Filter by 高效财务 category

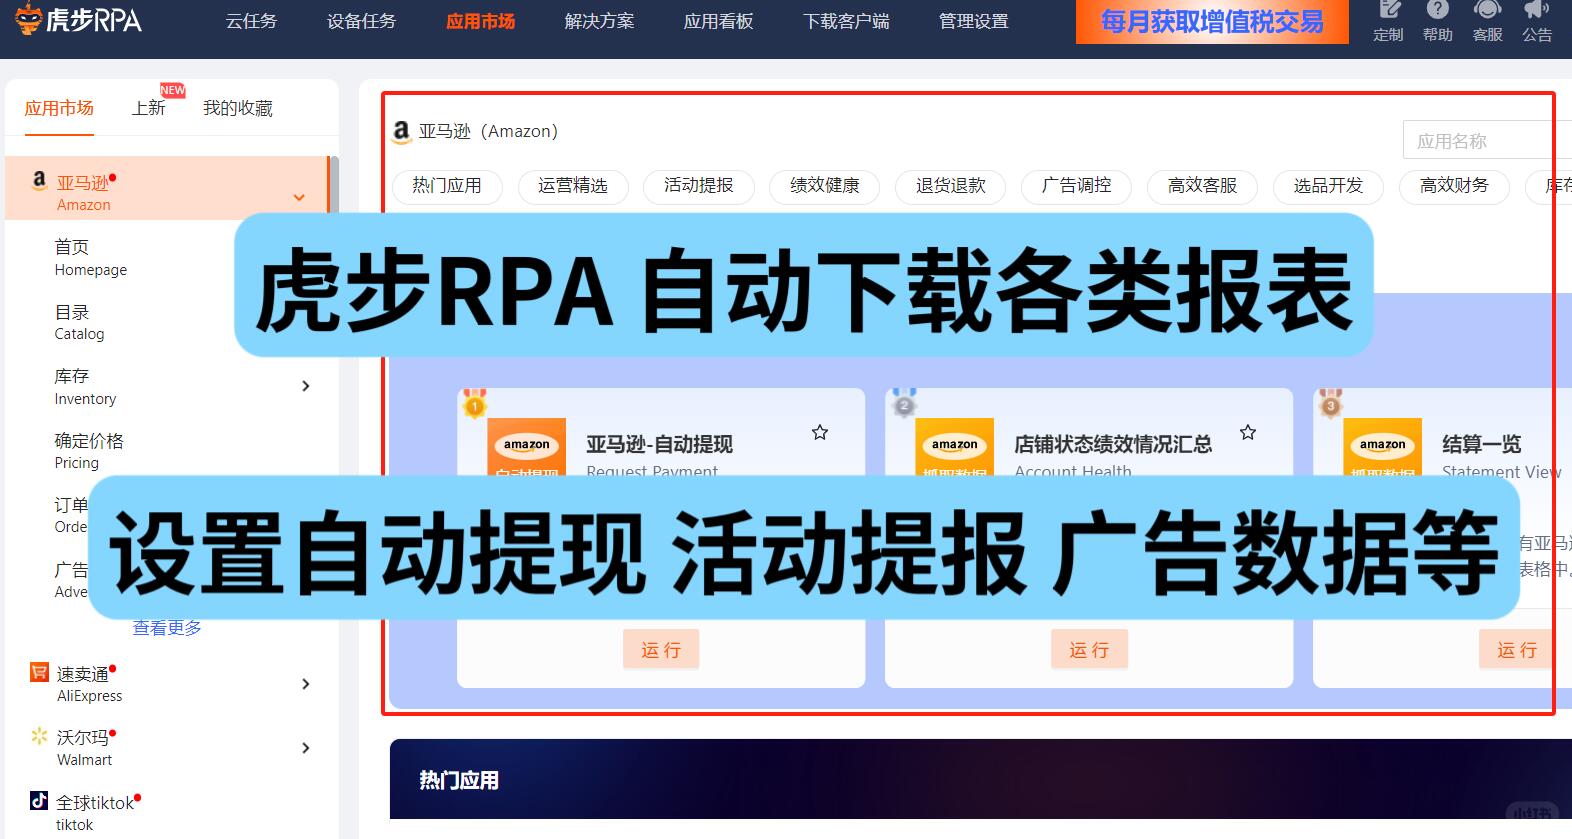(1455, 186)
